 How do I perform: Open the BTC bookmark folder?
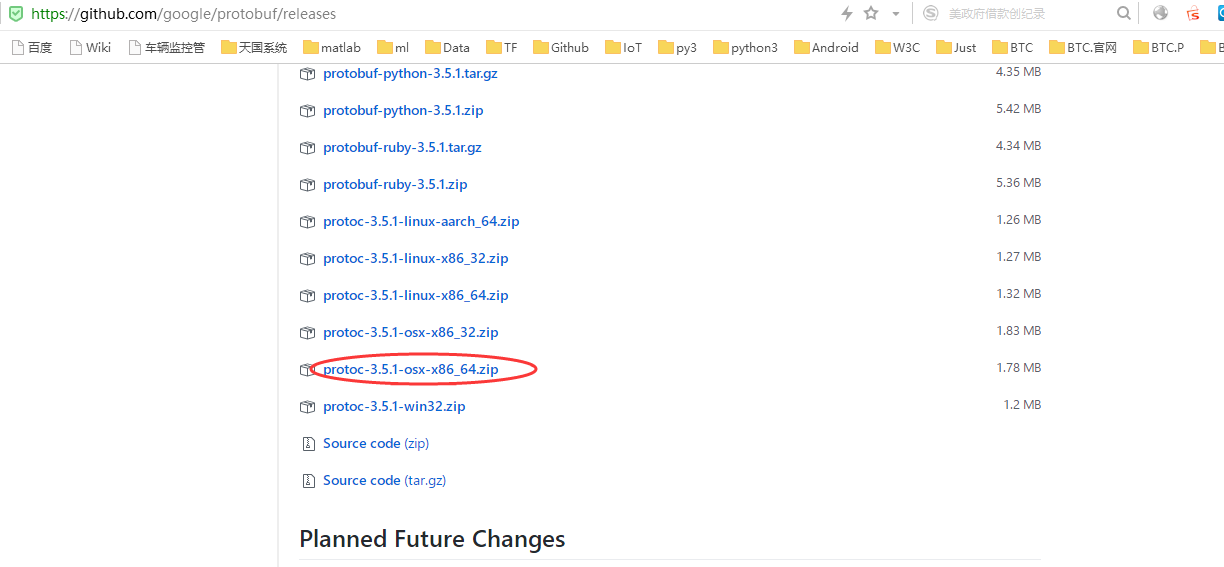coord(1013,47)
